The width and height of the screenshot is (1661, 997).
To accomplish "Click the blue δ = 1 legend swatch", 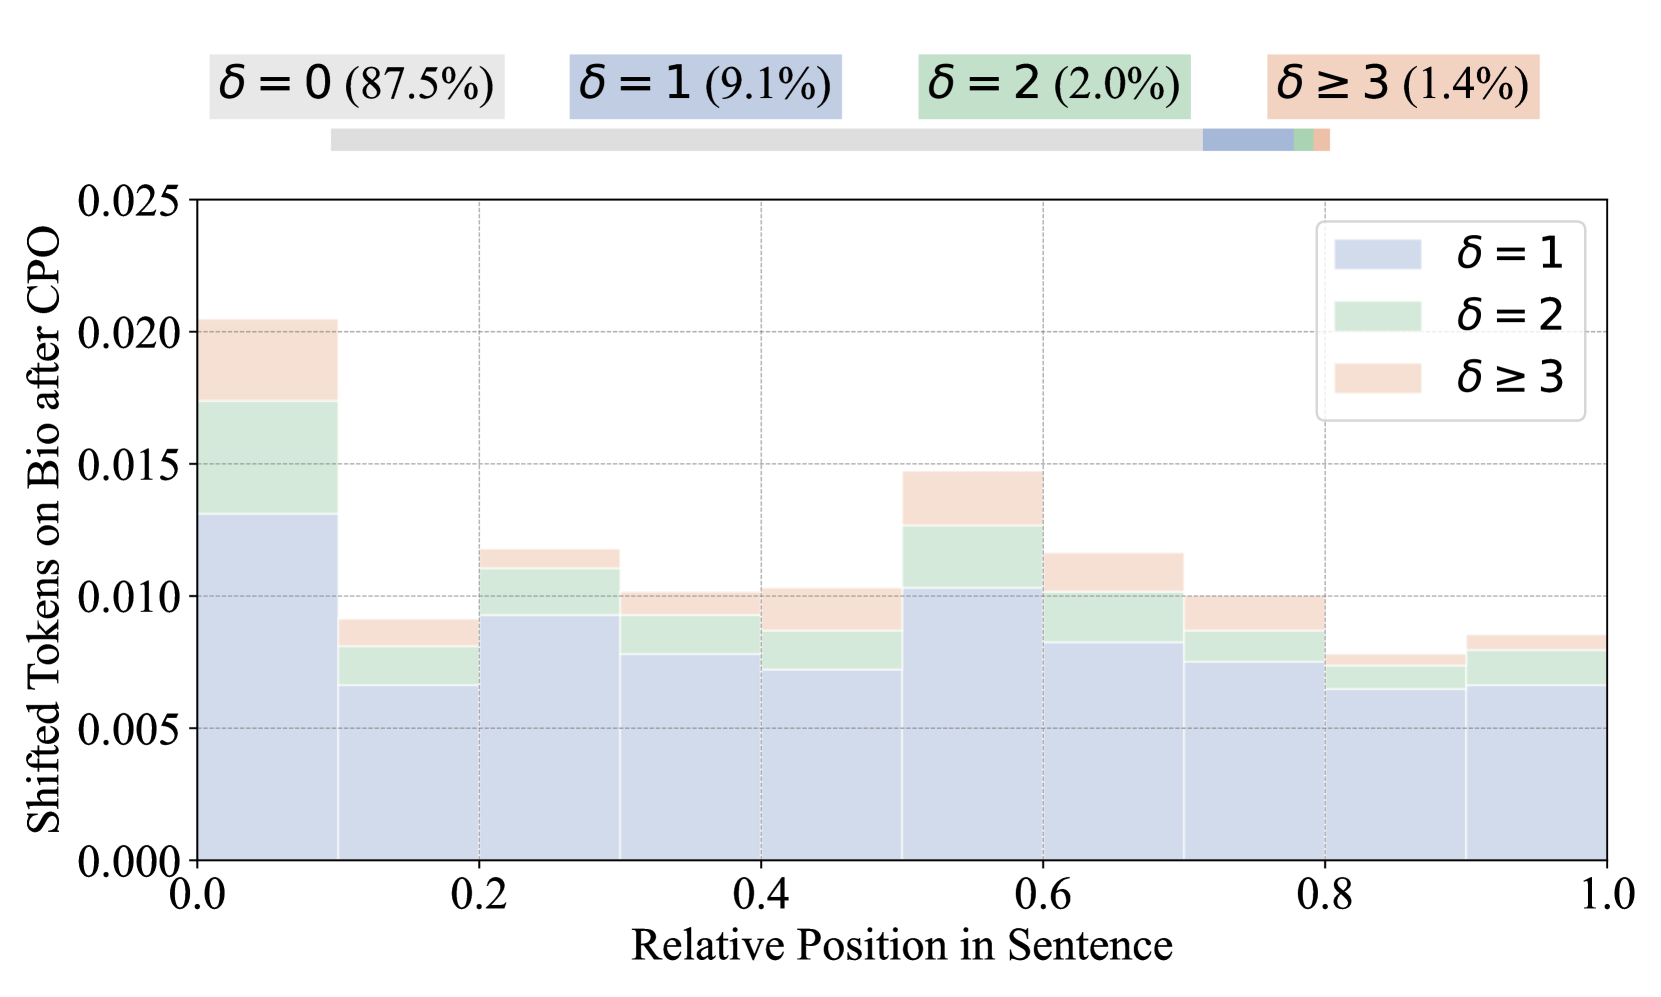I will coord(1377,254).
